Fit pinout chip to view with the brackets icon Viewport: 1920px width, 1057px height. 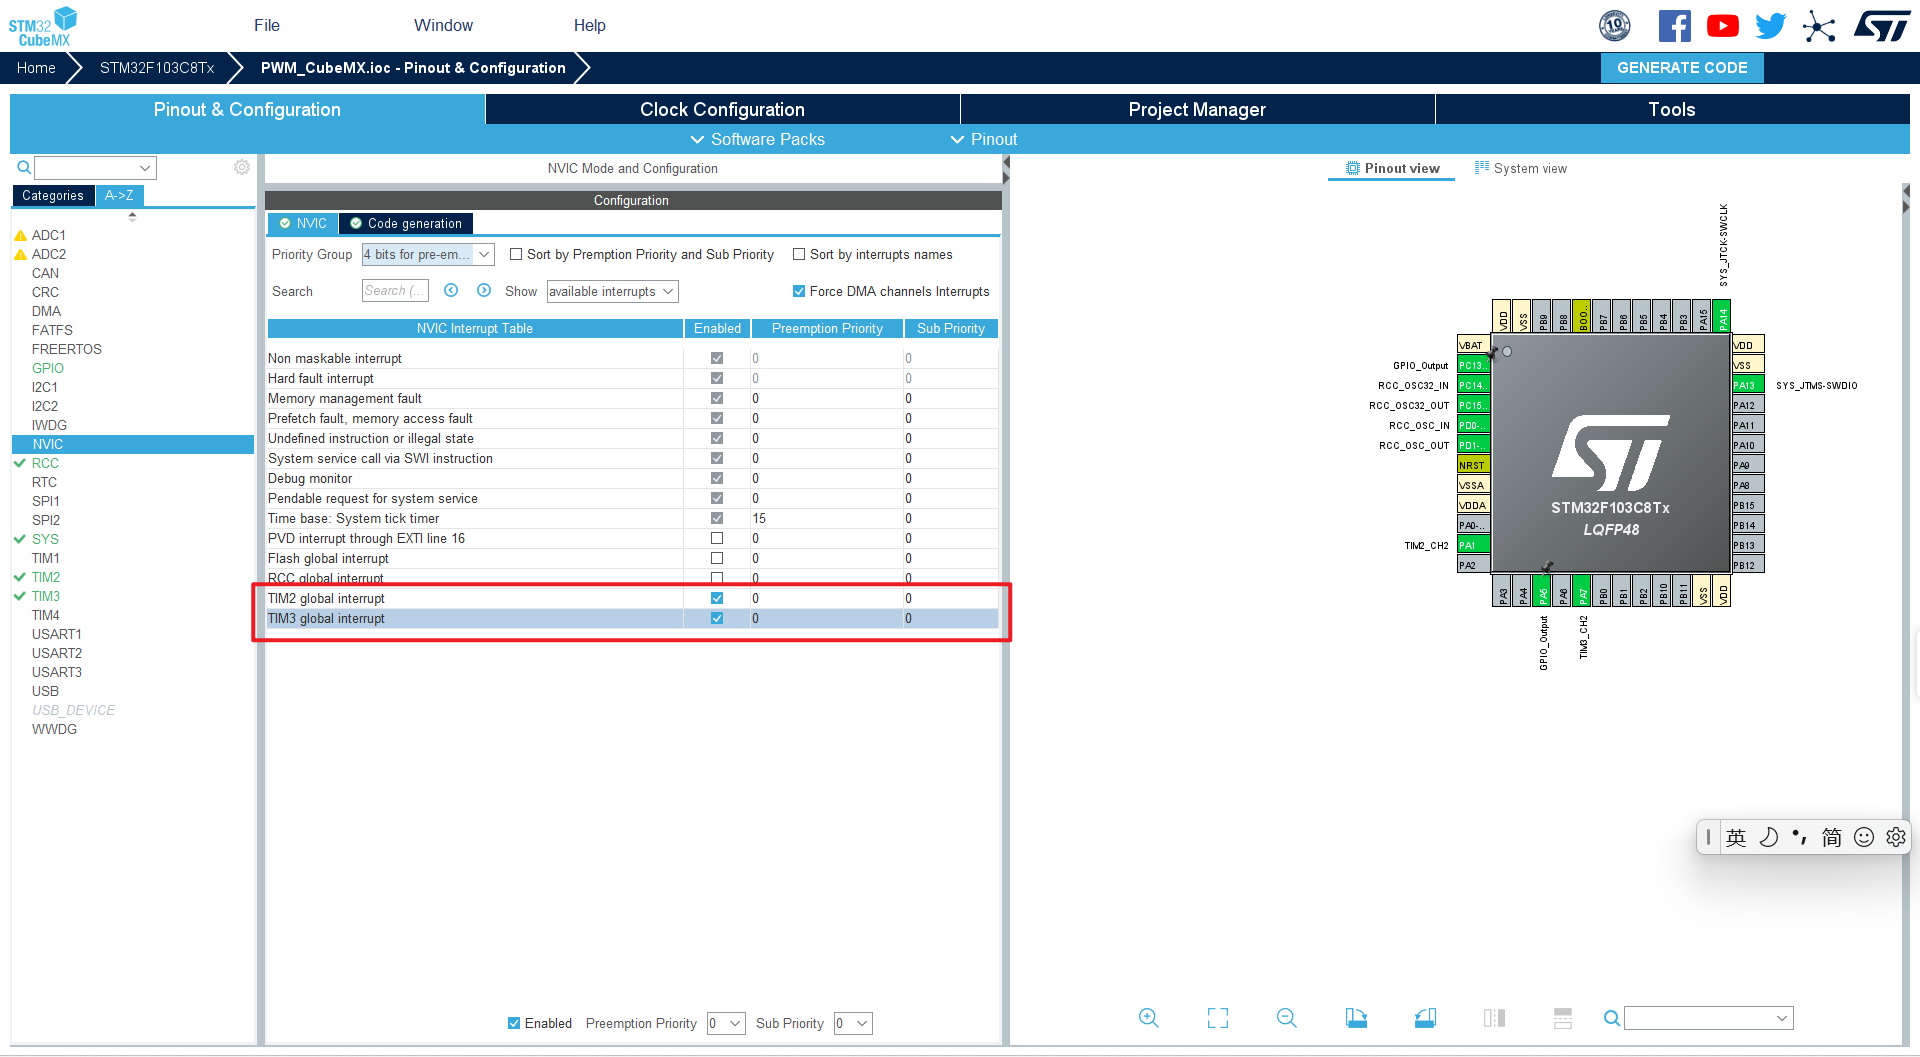pyautogui.click(x=1217, y=1018)
